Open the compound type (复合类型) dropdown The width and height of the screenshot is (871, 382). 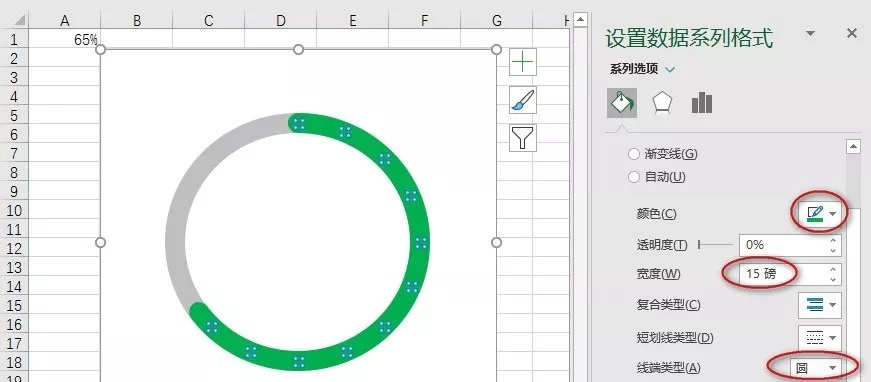pyautogui.click(x=820, y=305)
